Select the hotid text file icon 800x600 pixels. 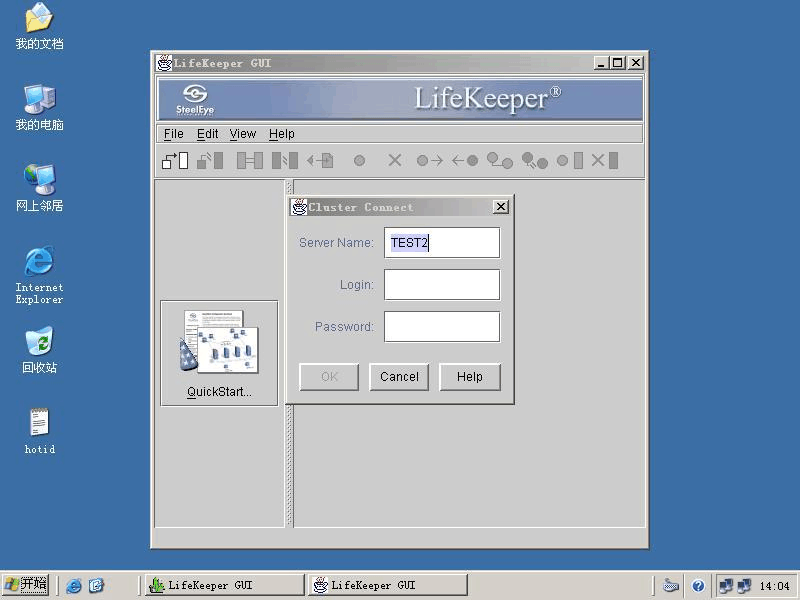(39, 431)
